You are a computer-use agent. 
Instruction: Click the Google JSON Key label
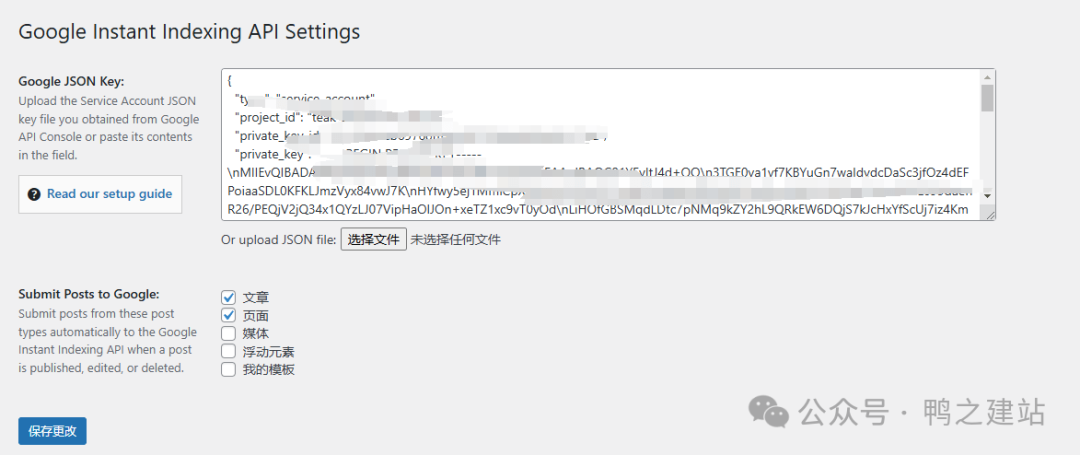(71, 82)
